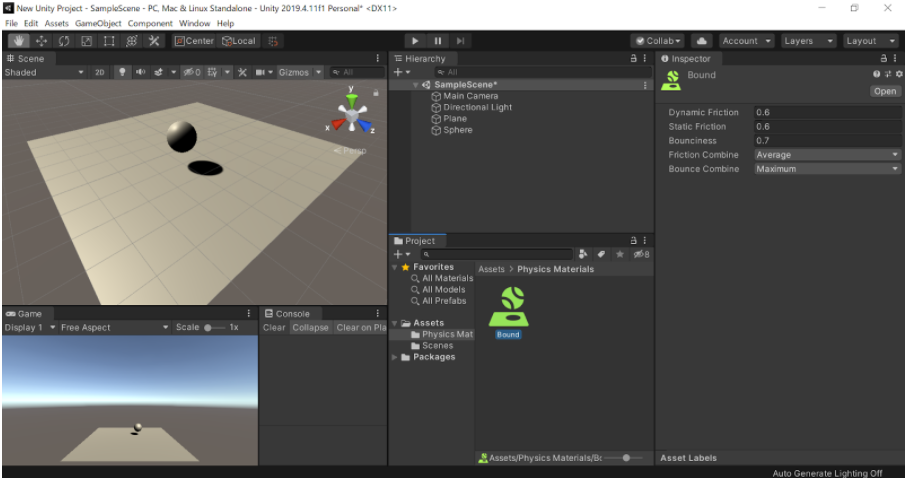Open Inspector help icon for Bound
Image resolution: width=909 pixels, height=482 pixels.
click(877, 74)
